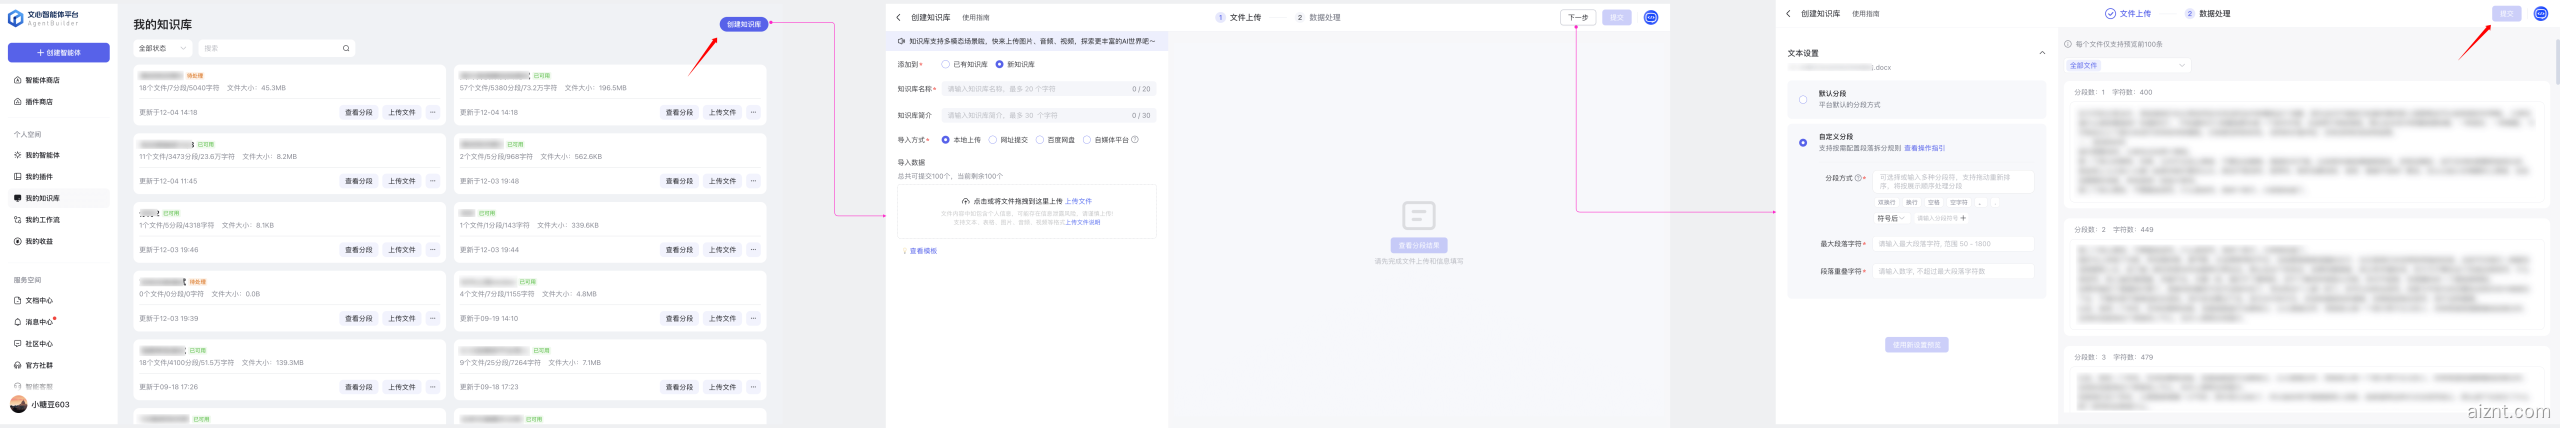Click the 小糖豆603 user avatar
The image size is (2560, 428).
pos(18,404)
